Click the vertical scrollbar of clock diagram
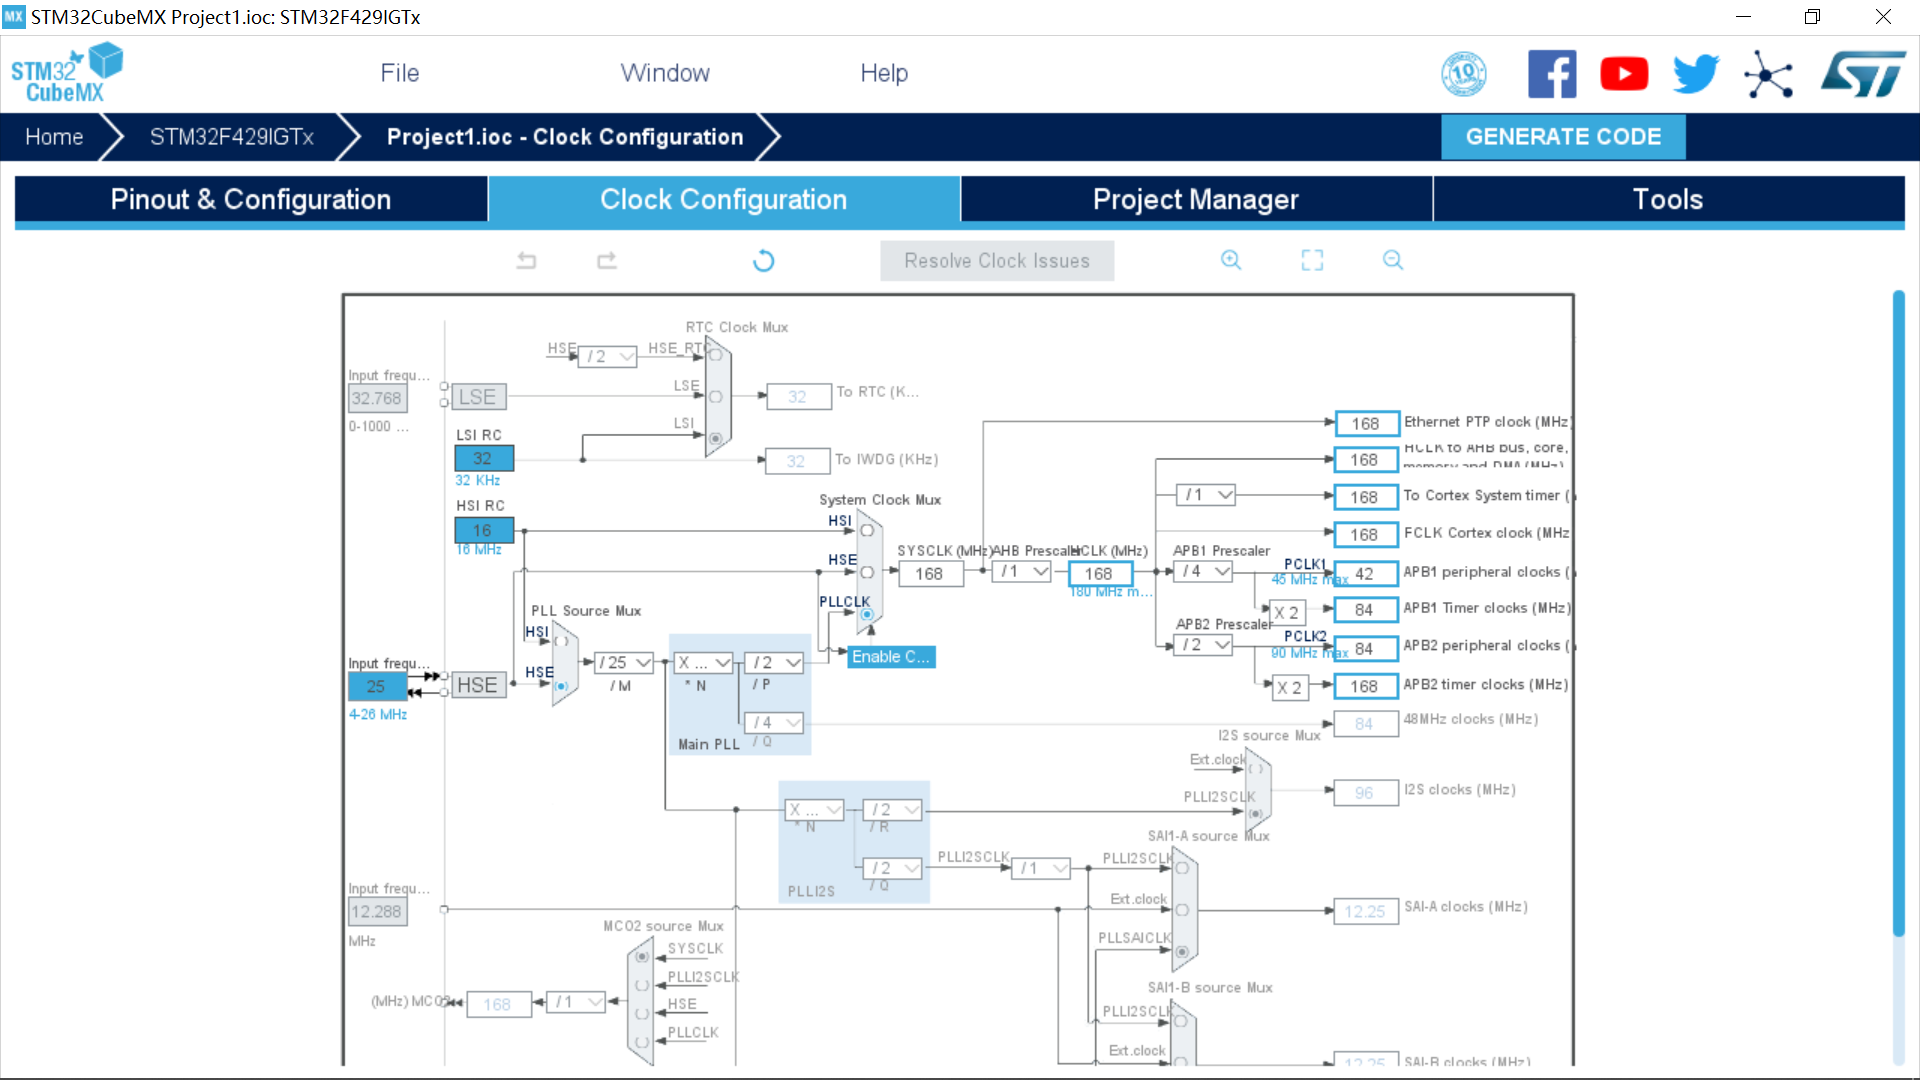1920x1080 pixels. pos(1898,612)
